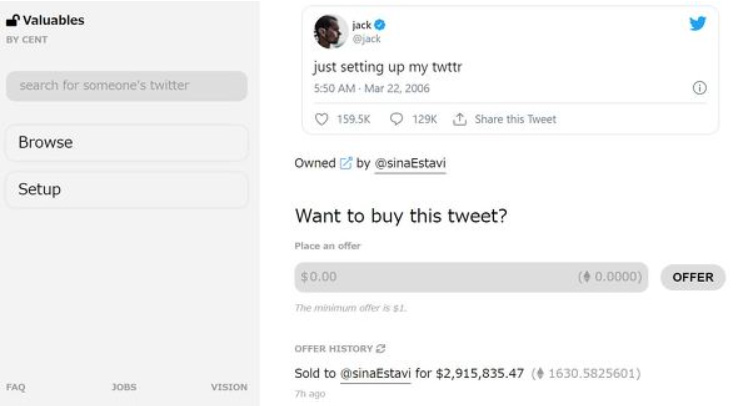
Task: Refresh the offer history icon
Action: tap(381, 348)
